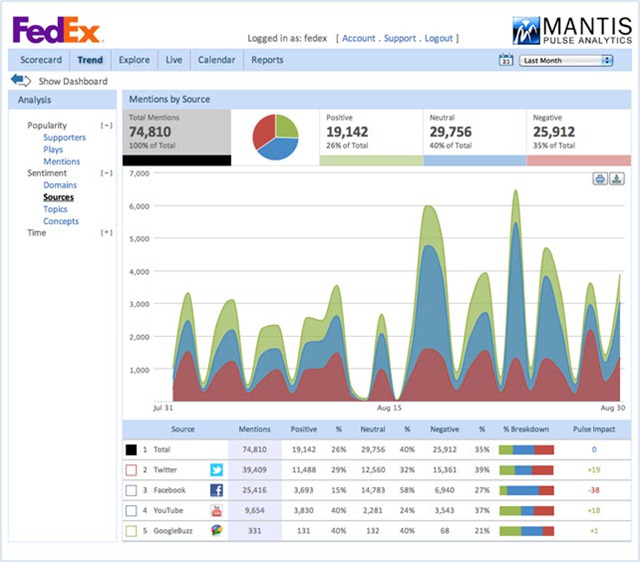Open the Explore tab
This screenshot has width=640, height=562.
pyautogui.click(x=134, y=60)
